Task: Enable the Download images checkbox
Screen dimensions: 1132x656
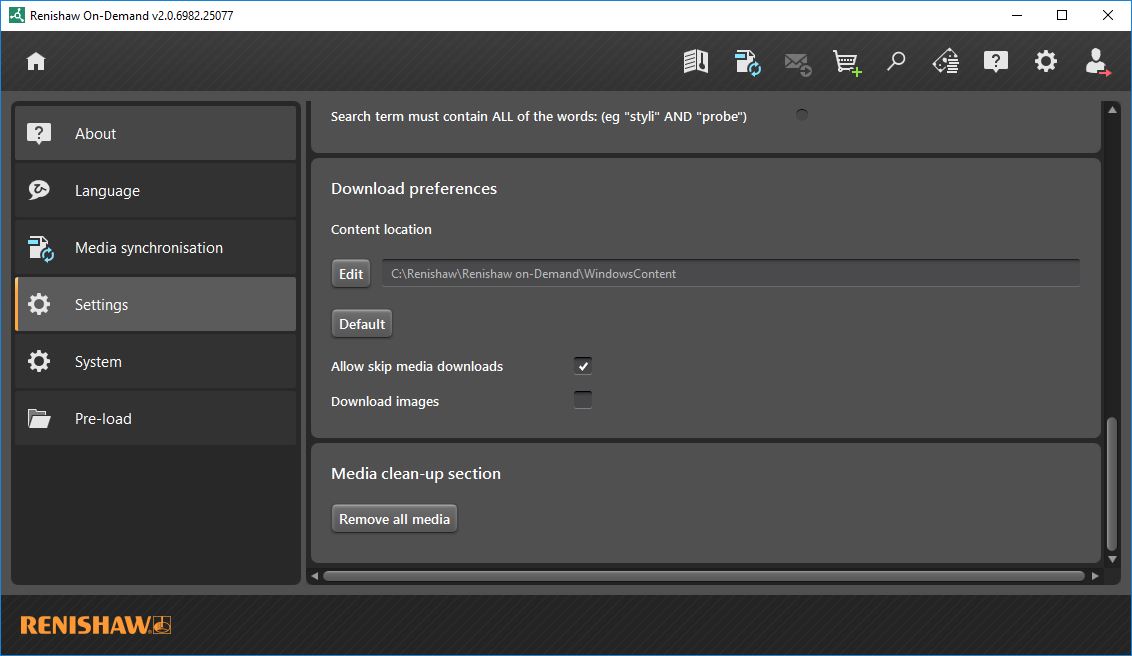Action: (583, 401)
